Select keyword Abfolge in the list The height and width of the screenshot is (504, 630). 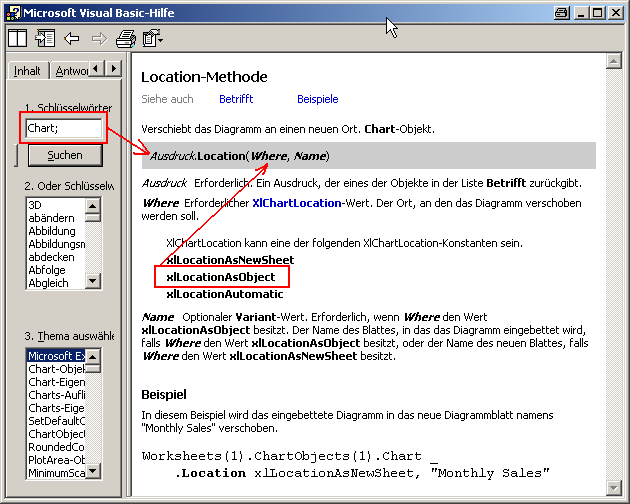(x=55, y=270)
